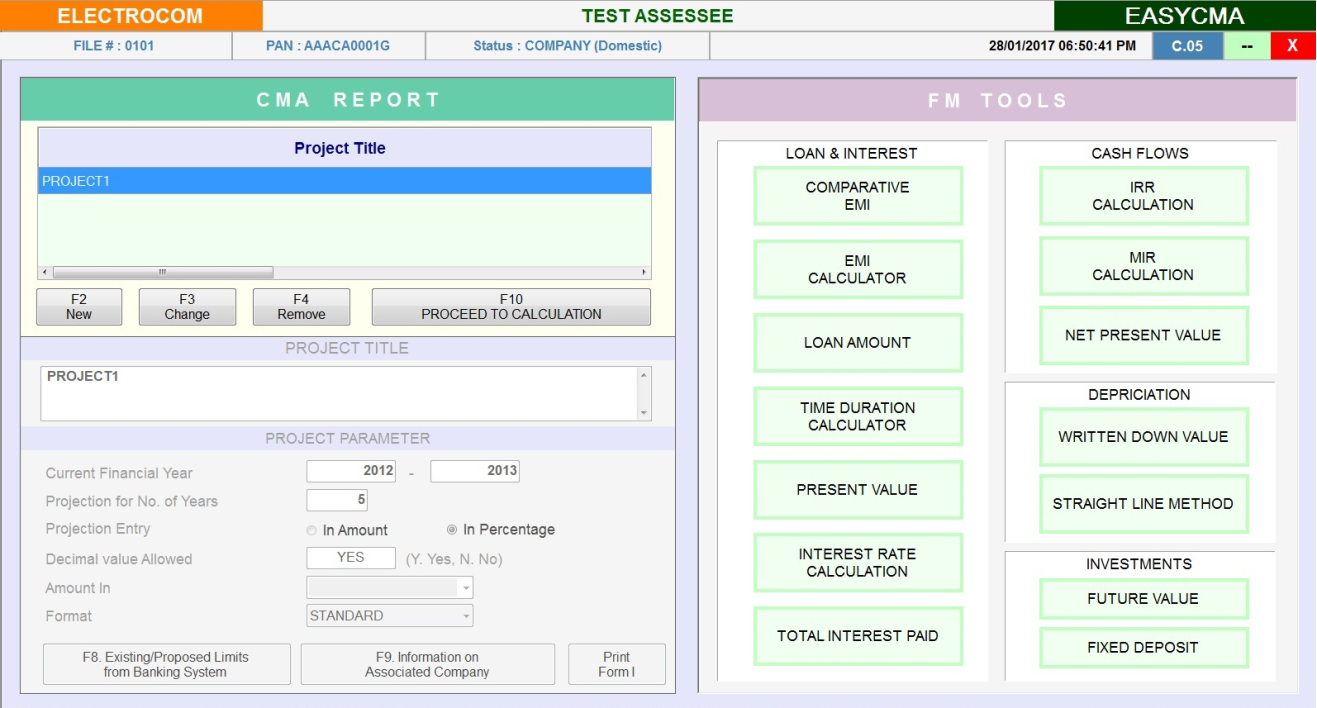This screenshot has width=1317, height=708.
Task: Open the Fixed Deposit calculator
Action: [x=1143, y=648]
